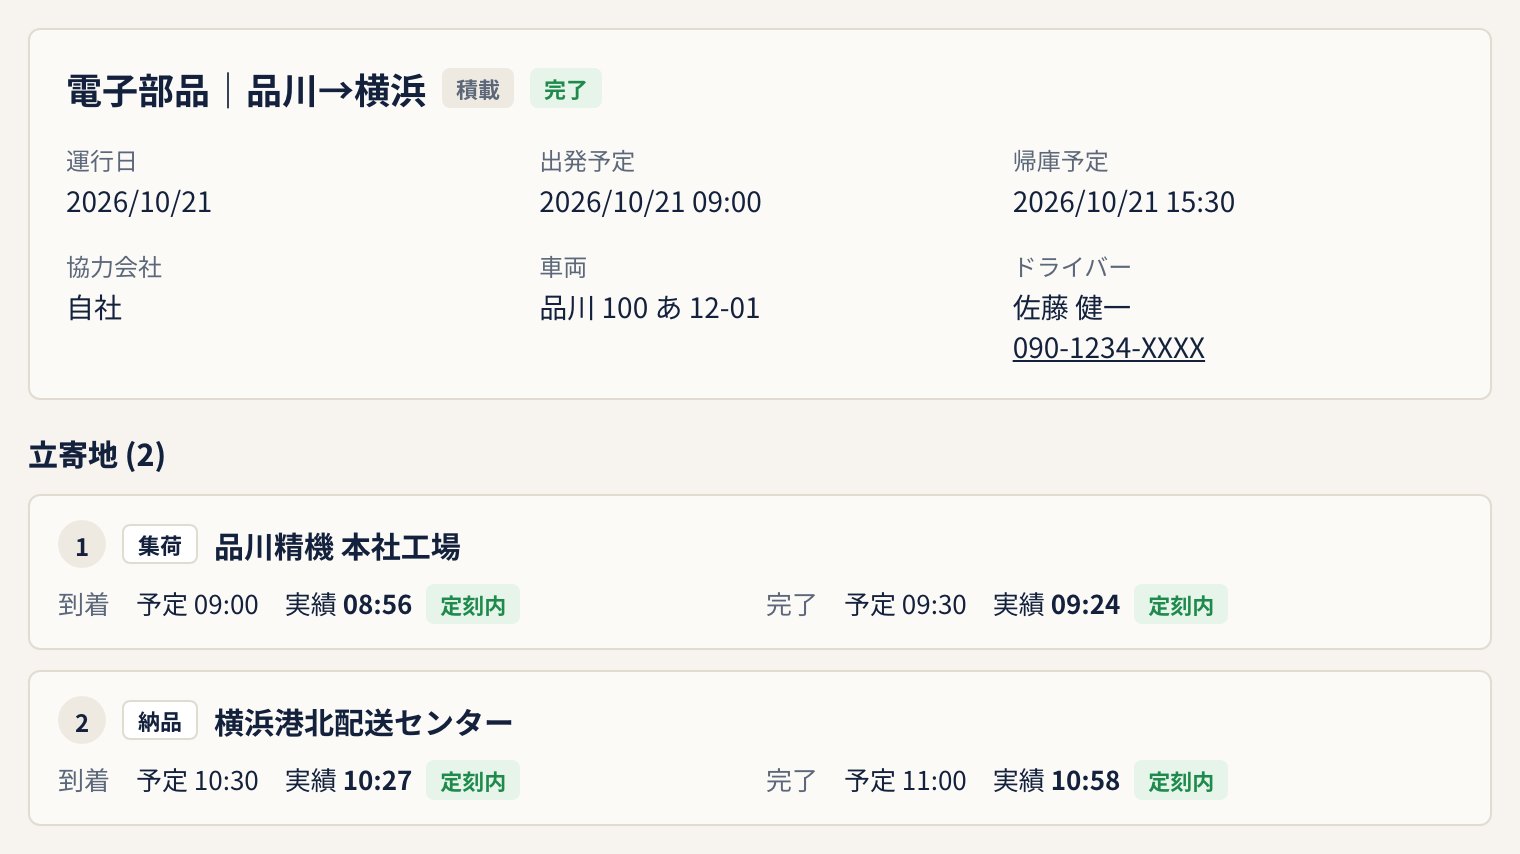The image size is (1520, 854).
Task: Click completion 予定 11:00 for 横浜港北配送センター
Action: tap(906, 781)
